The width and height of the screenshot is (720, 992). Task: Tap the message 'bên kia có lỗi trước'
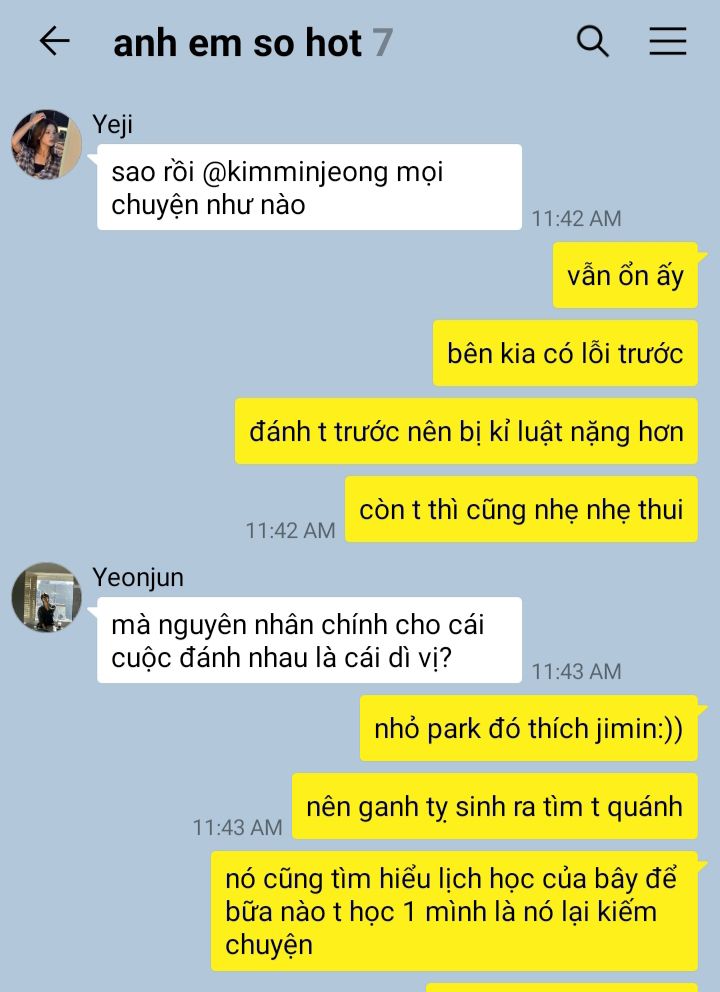[565, 353]
